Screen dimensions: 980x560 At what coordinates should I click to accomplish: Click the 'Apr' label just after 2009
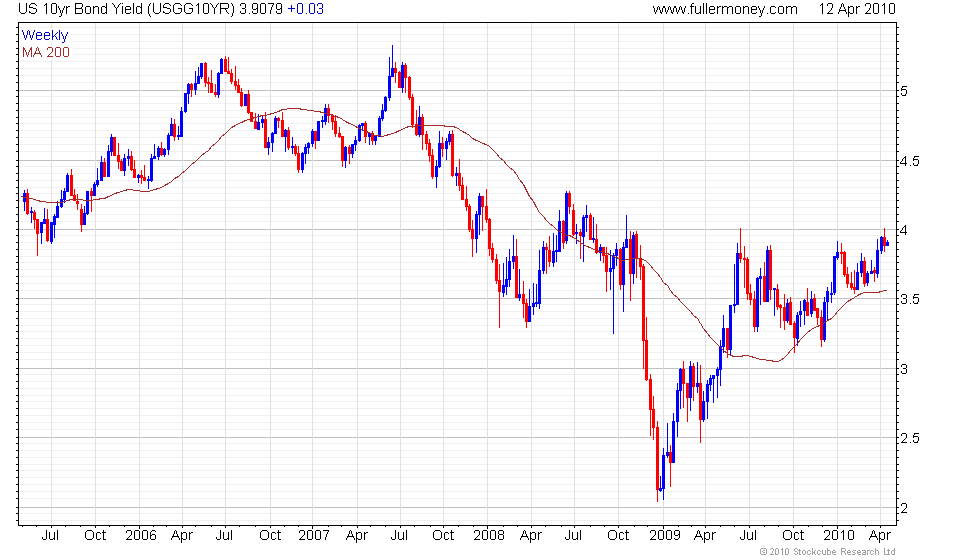pos(705,536)
